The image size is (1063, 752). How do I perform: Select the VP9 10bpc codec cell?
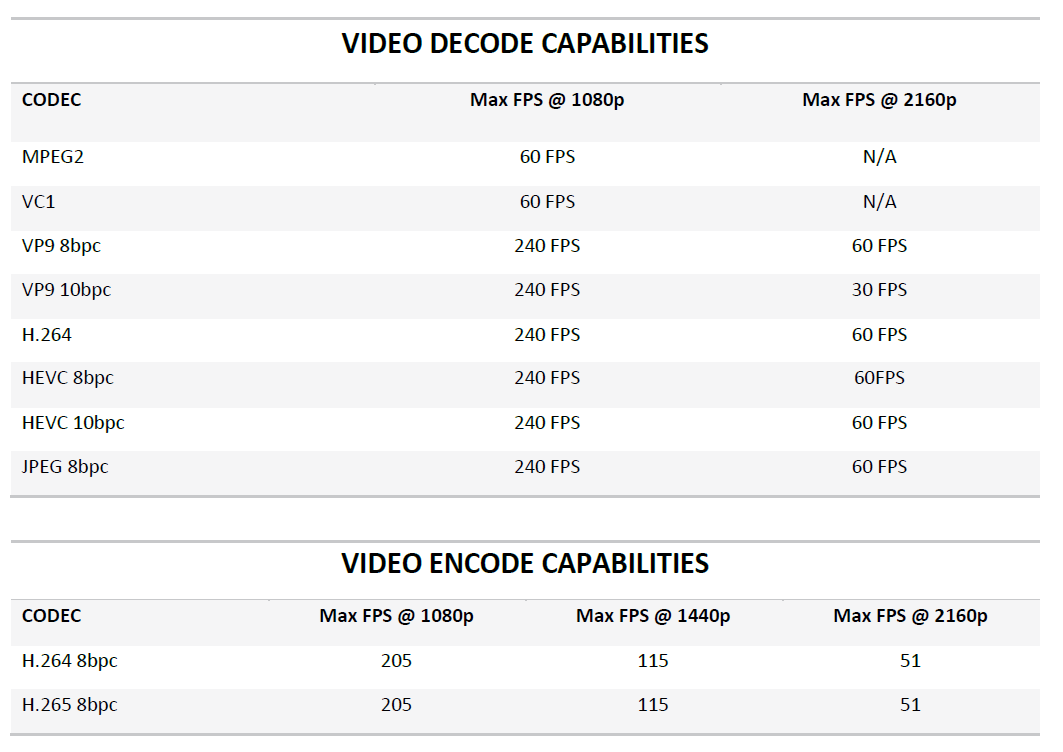tap(66, 290)
